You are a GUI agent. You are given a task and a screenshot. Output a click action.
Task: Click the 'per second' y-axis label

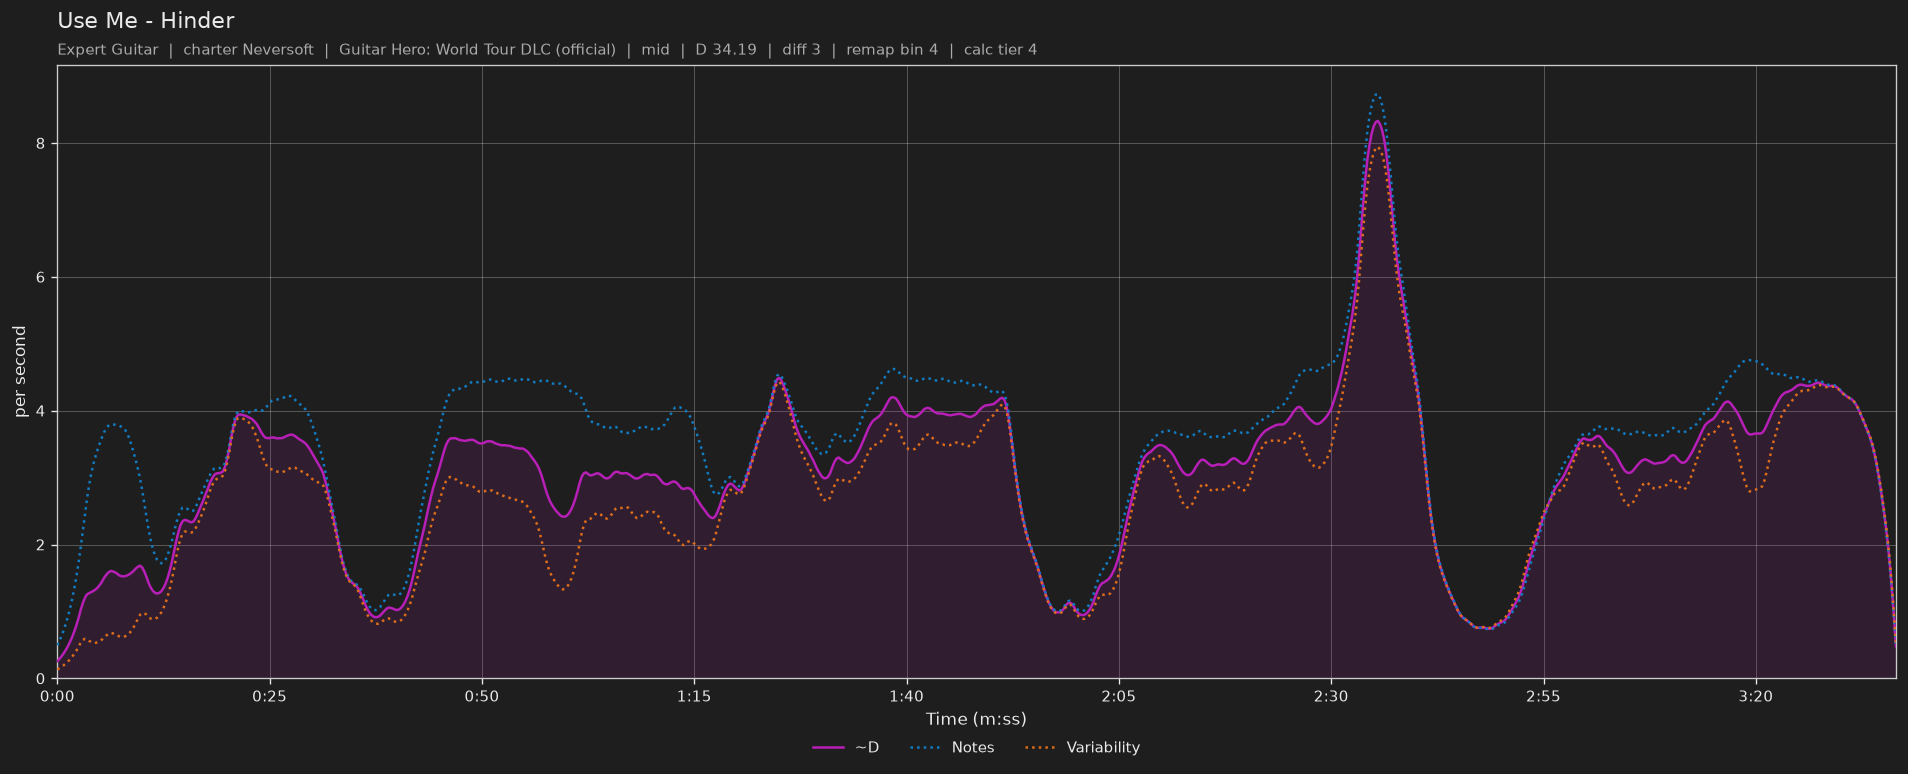coord(19,372)
